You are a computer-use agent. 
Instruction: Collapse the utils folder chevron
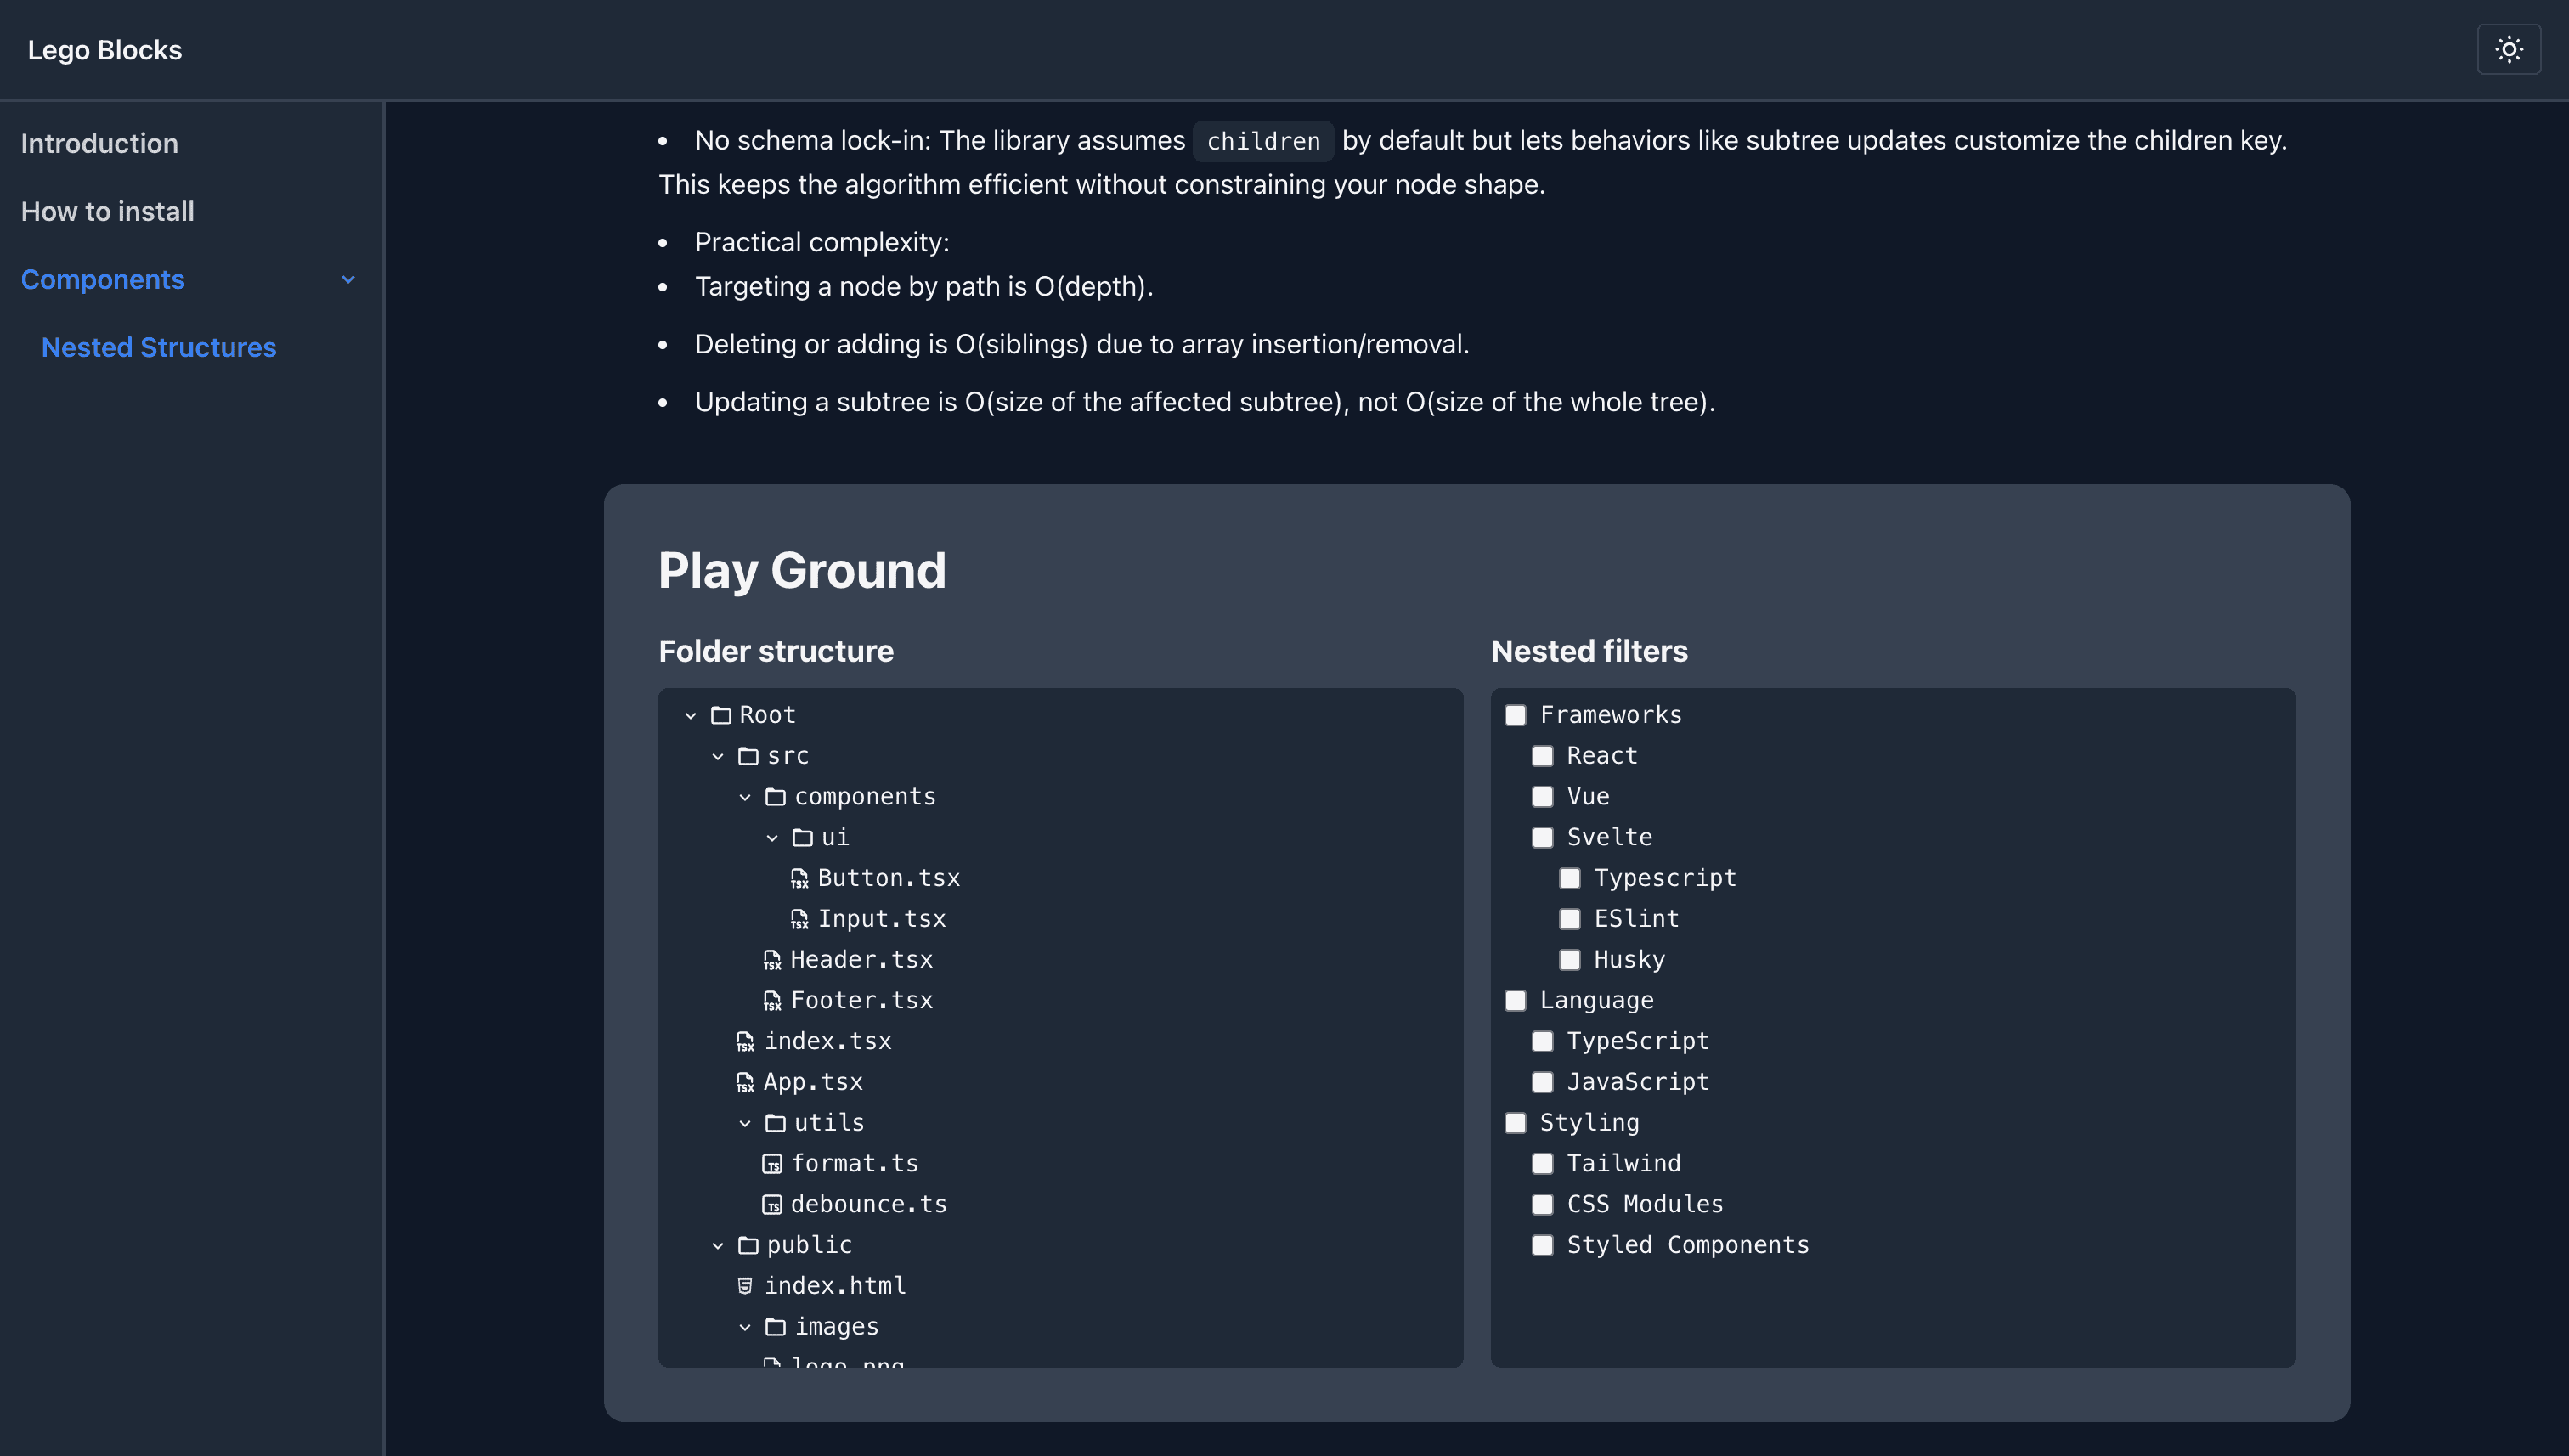pos(745,1123)
